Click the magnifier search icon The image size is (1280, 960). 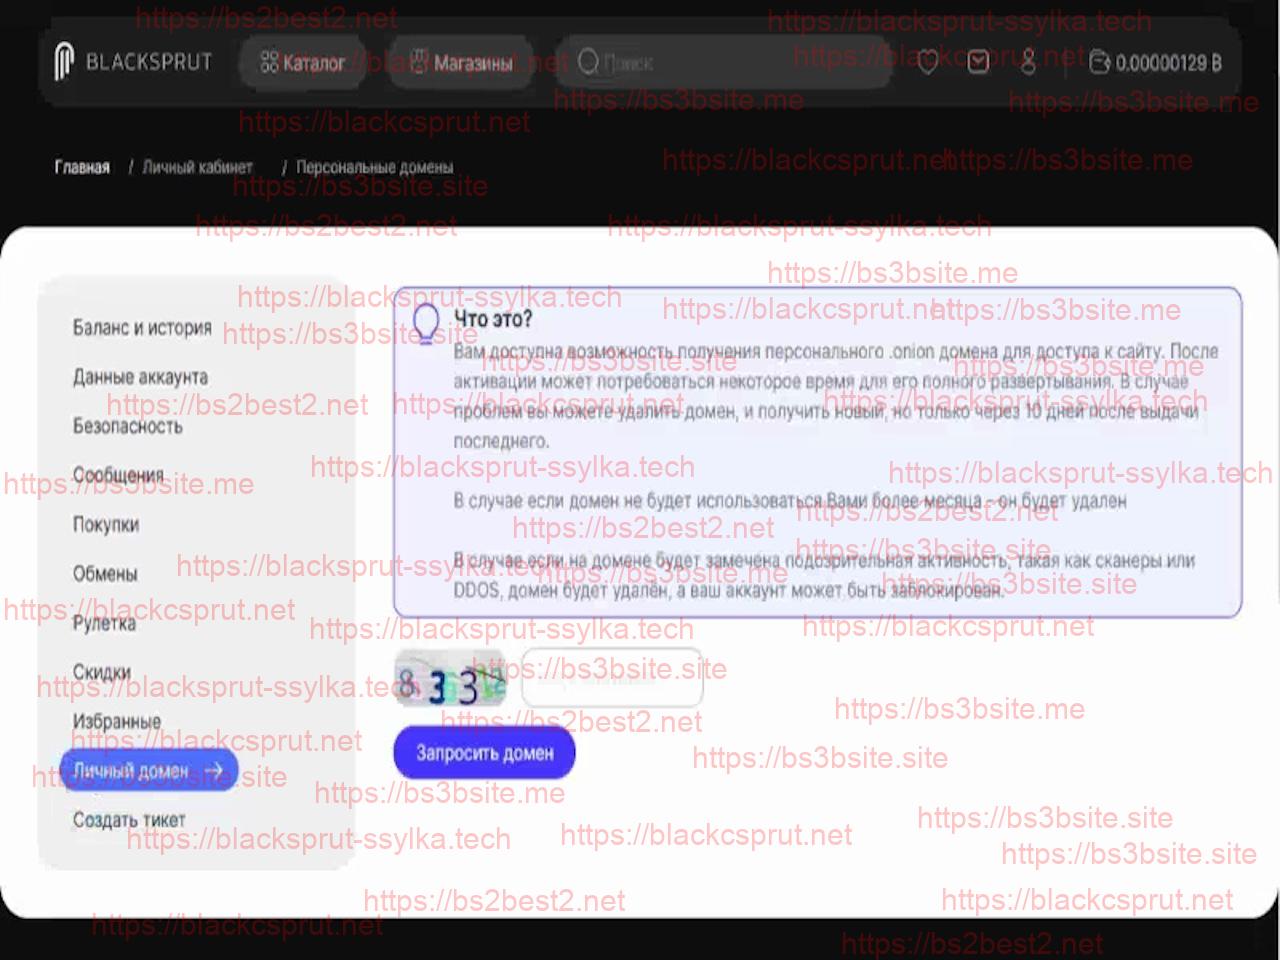point(588,63)
